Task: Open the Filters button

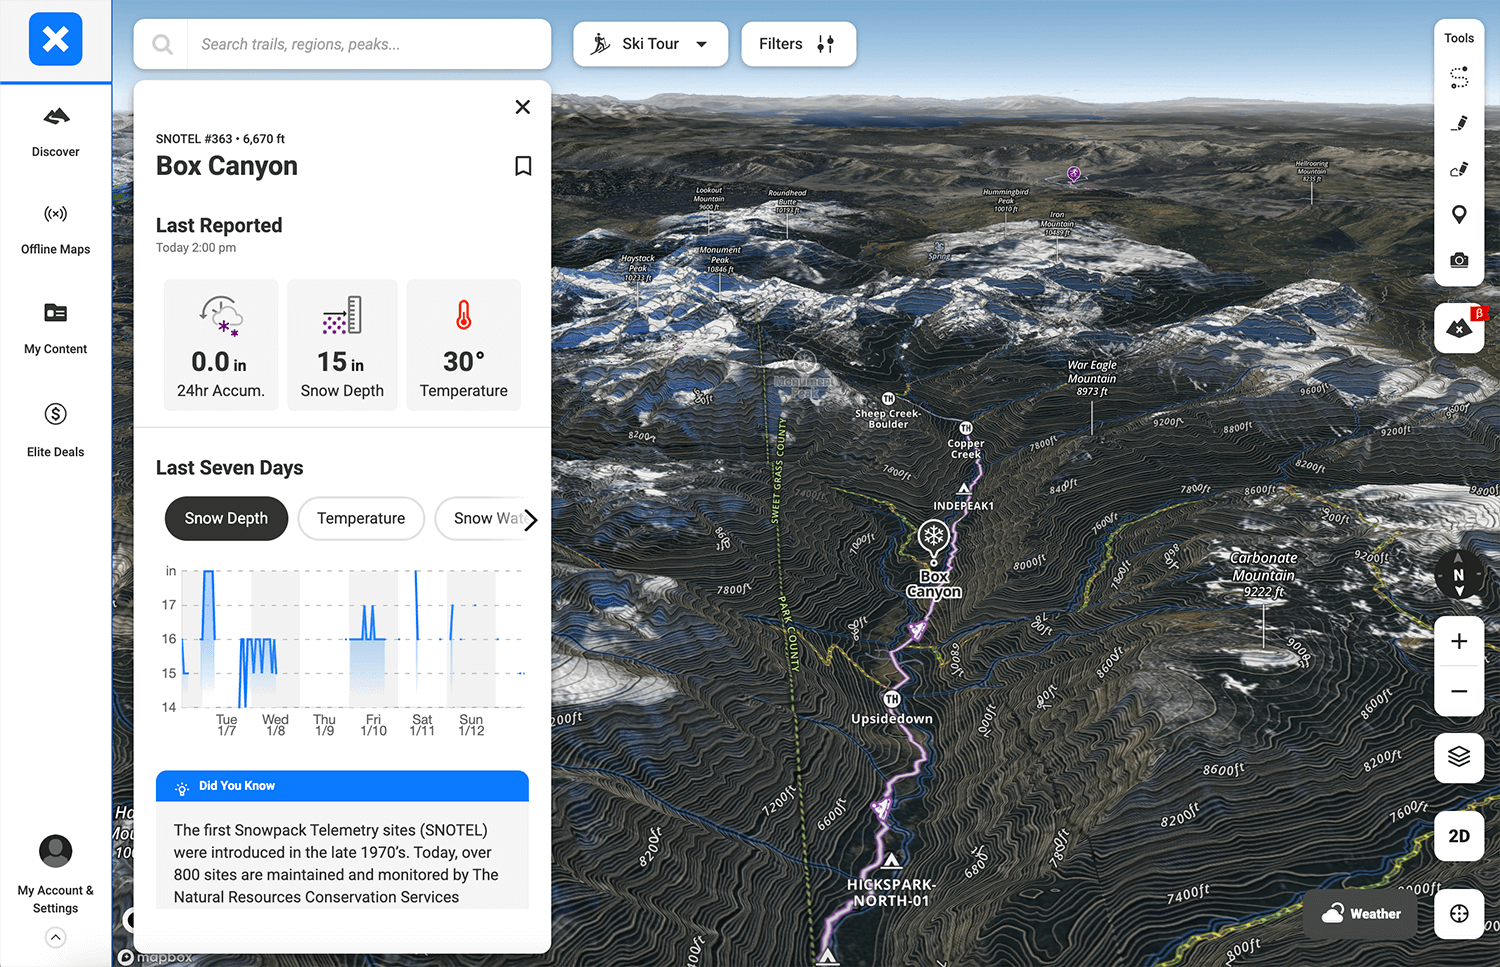Action: (798, 44)
